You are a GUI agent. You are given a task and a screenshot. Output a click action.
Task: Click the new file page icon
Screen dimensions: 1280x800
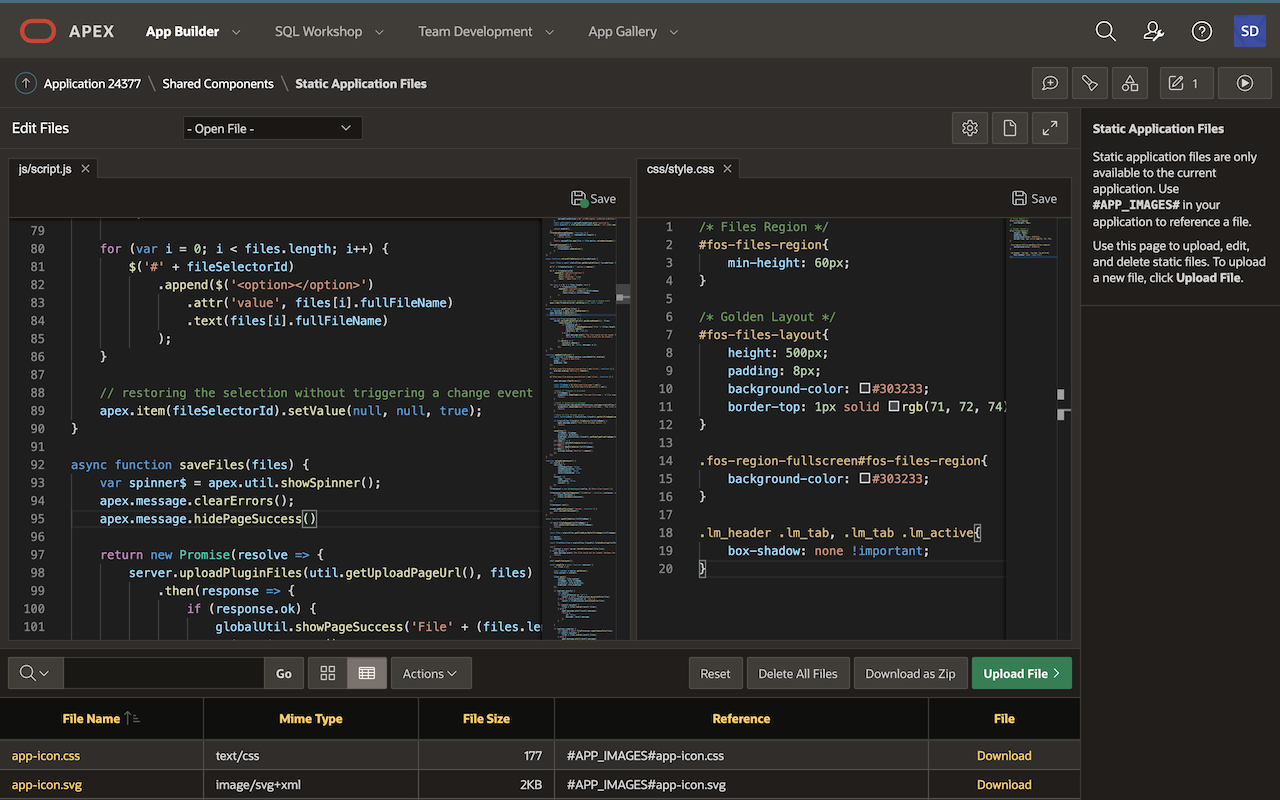point(1010,128)
